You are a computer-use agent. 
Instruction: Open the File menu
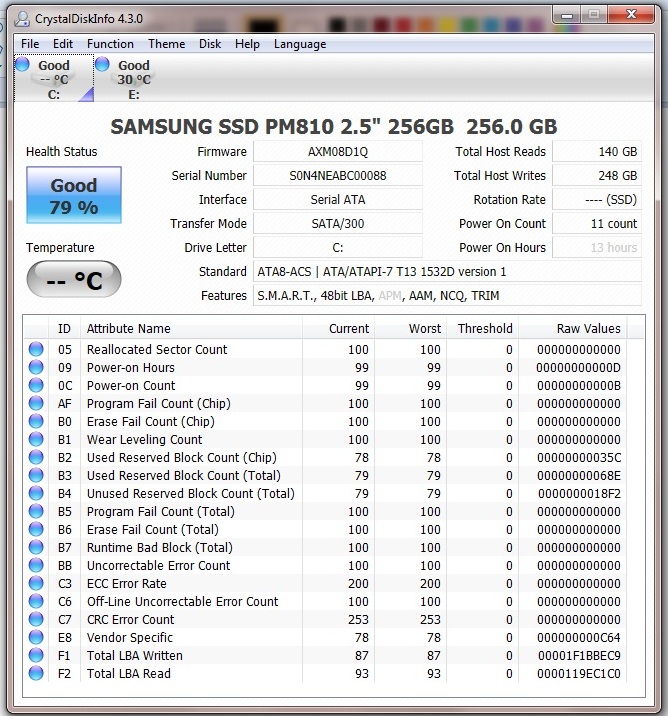tap(30, 44)
